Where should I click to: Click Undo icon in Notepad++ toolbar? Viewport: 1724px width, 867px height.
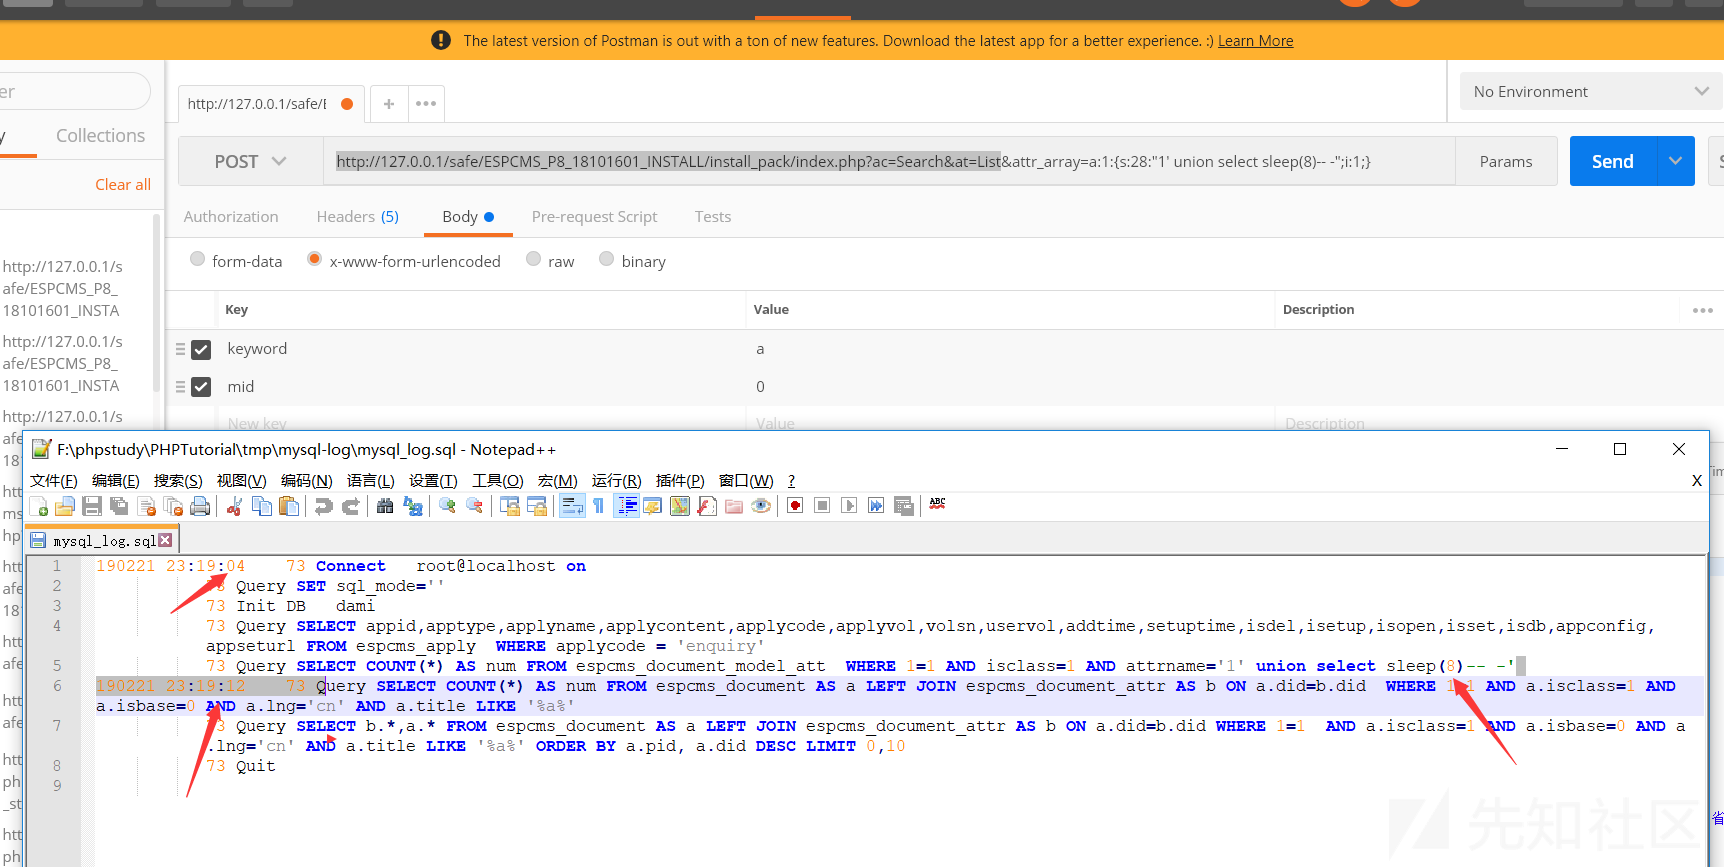[x=323, y=506]
